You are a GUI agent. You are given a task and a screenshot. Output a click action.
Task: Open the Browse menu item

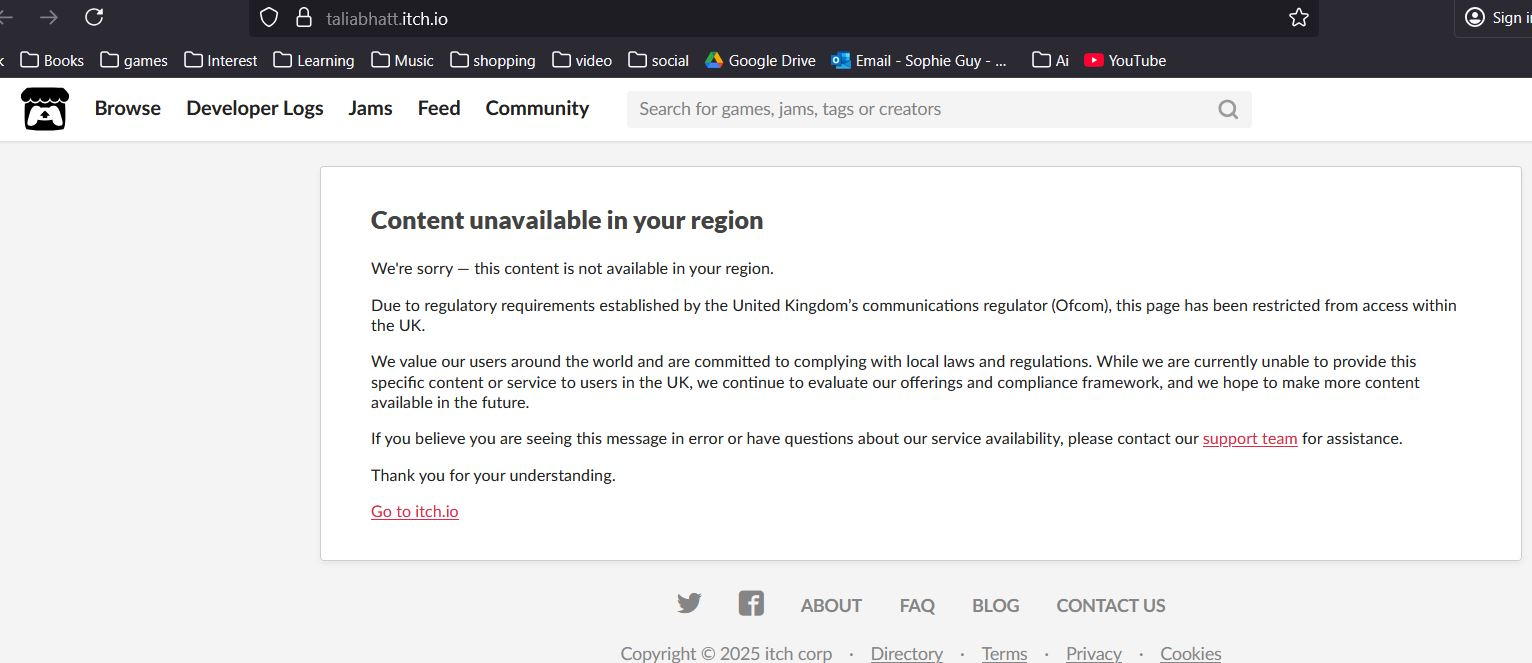click(127, 108)
